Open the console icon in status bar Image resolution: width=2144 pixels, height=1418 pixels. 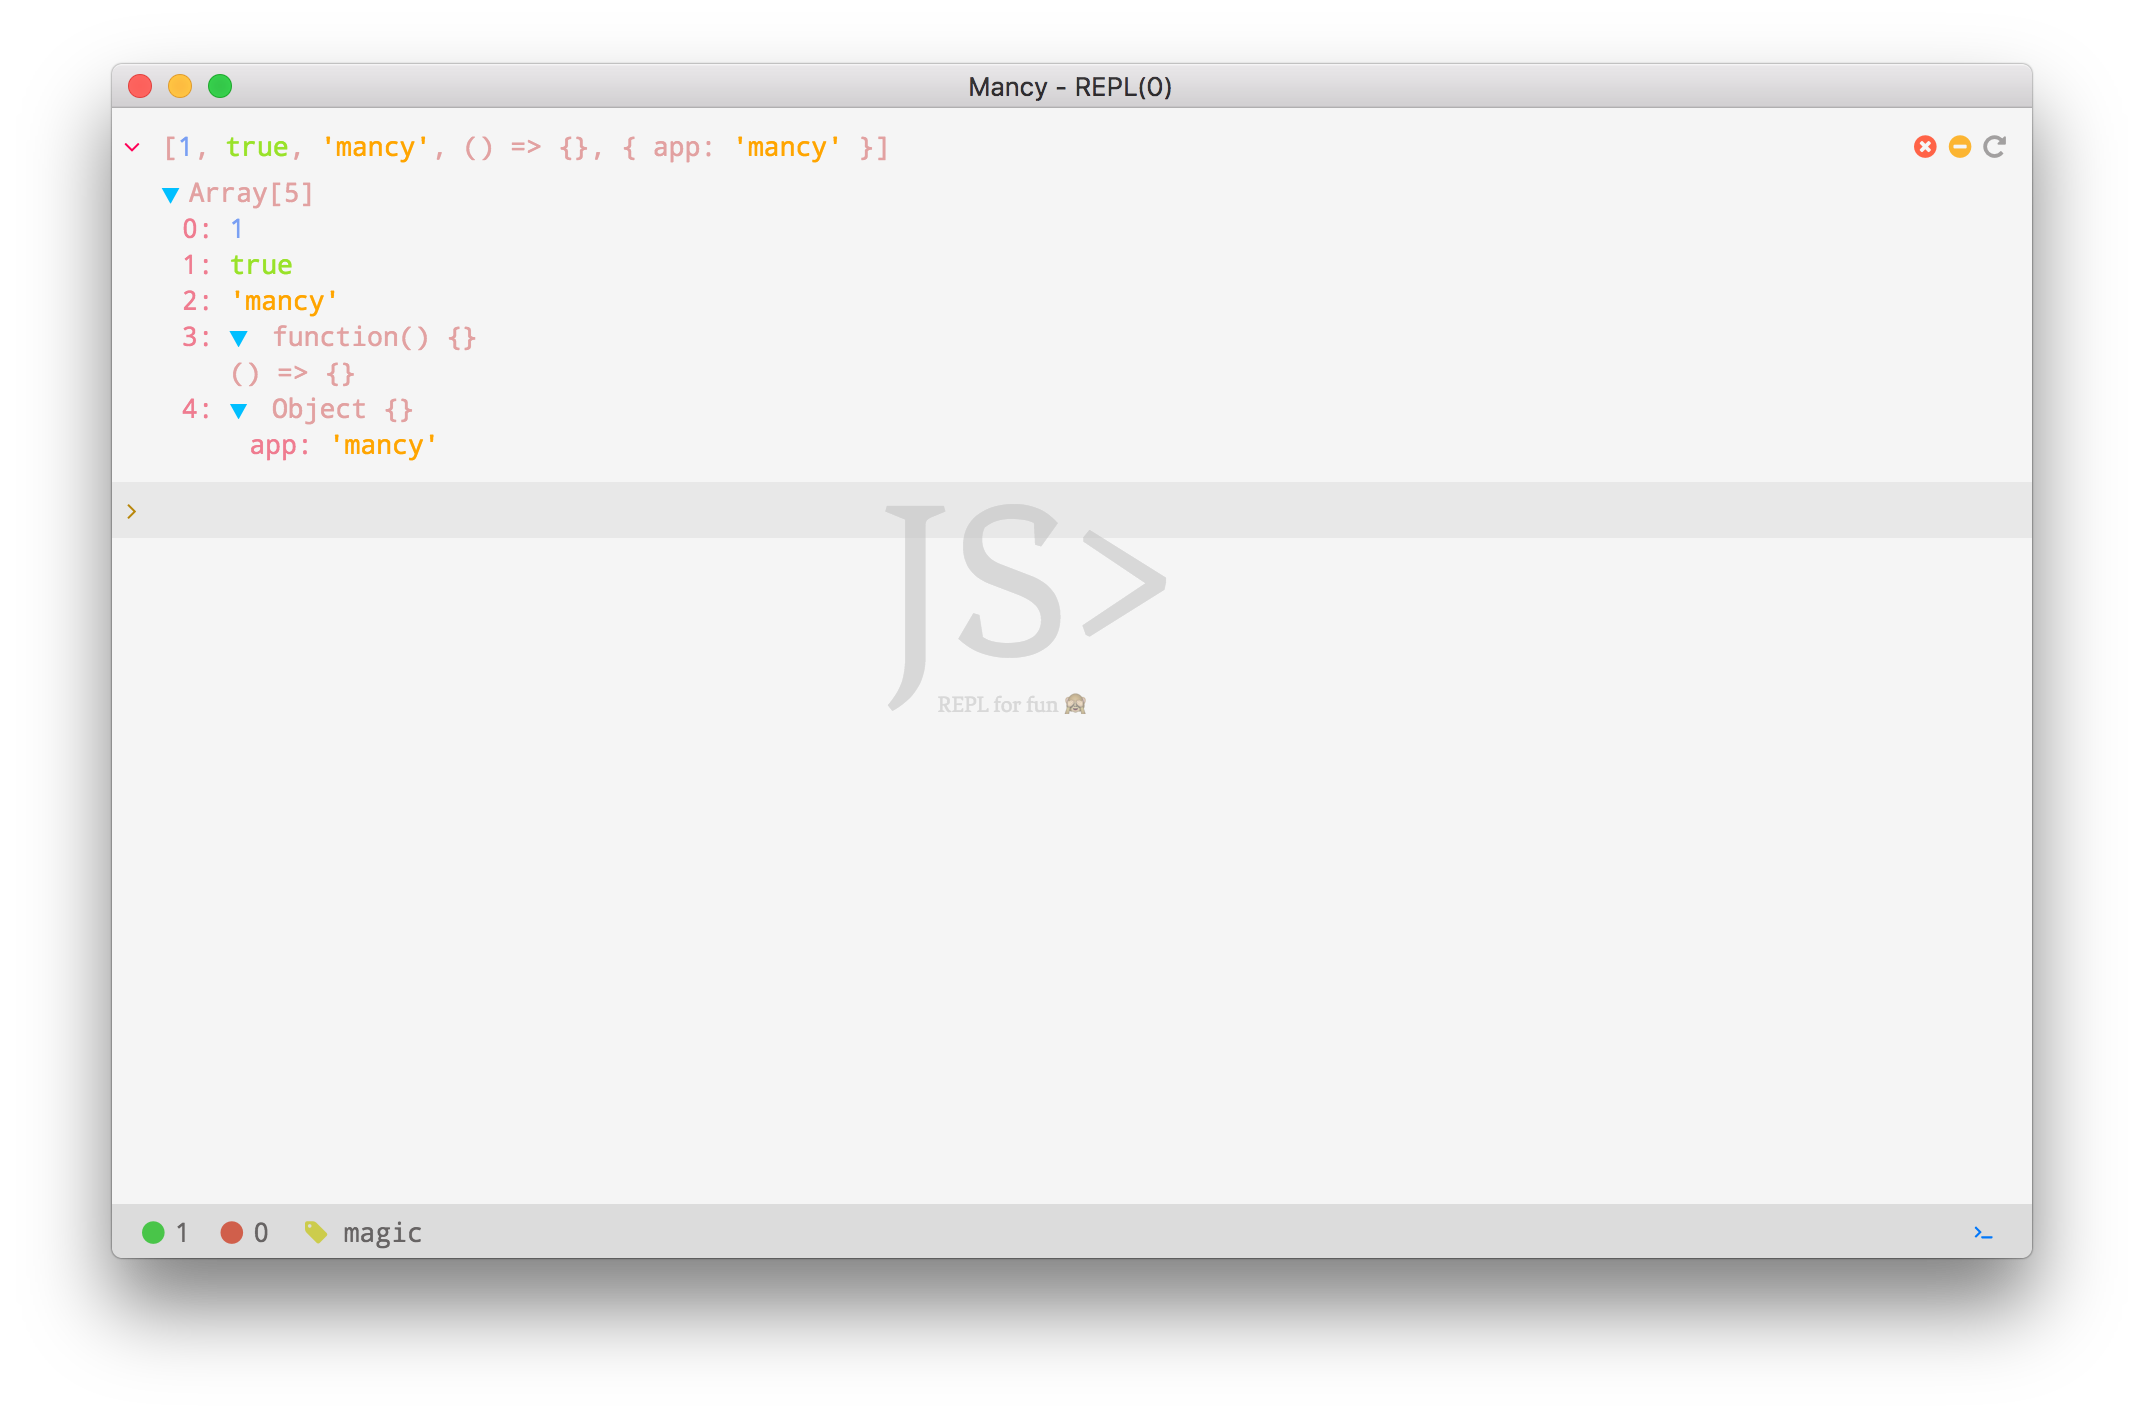tap(1983, 1232)
